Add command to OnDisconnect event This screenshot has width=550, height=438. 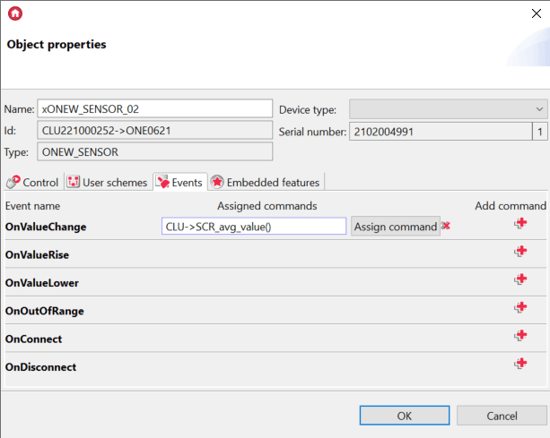coord(521,363)
